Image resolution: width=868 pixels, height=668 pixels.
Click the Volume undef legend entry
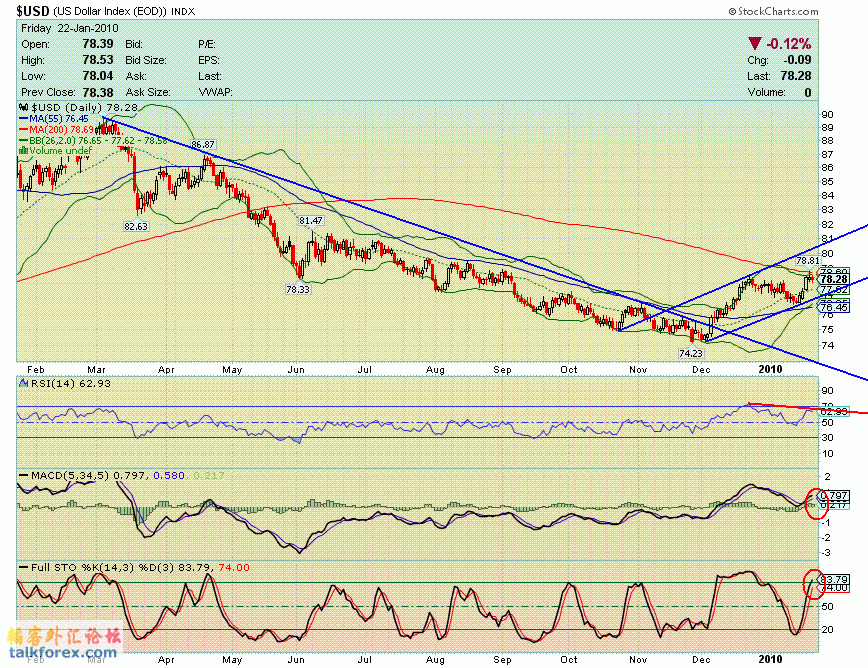tap(56, 151)
